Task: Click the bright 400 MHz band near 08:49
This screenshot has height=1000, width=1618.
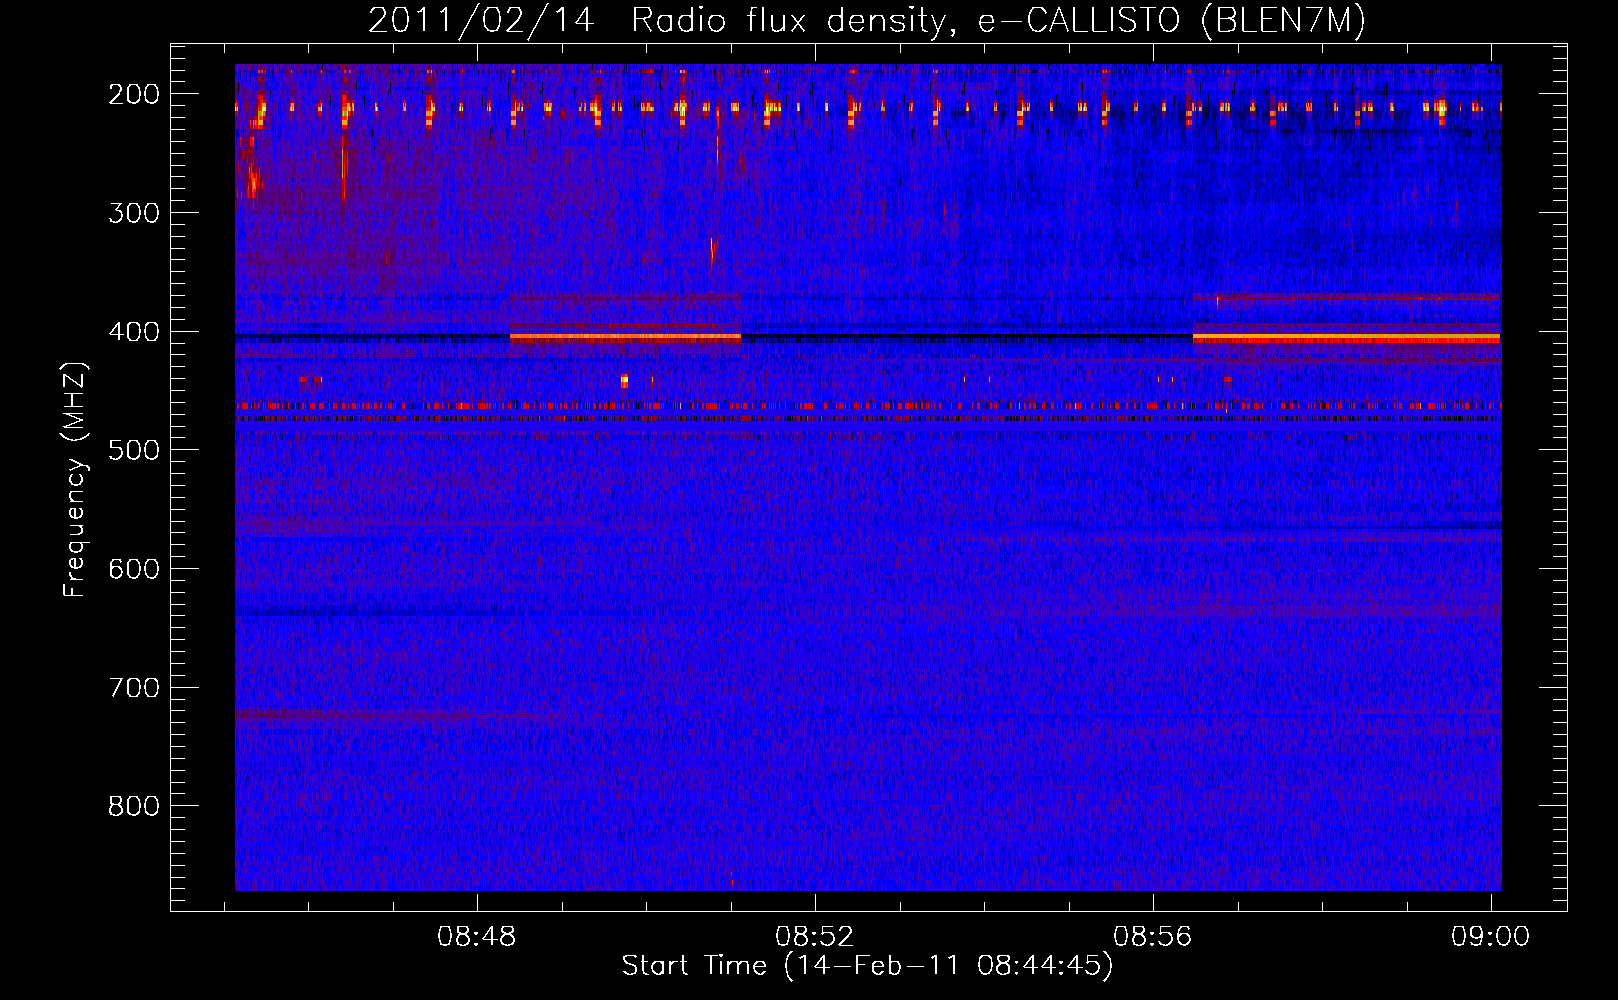Action: pos(625,337)
